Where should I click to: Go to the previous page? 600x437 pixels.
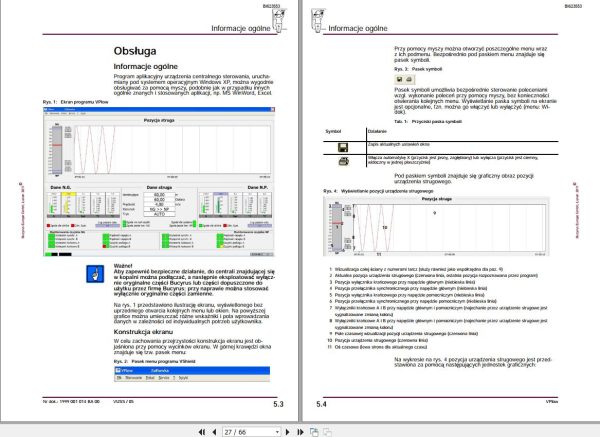[214, 432]
